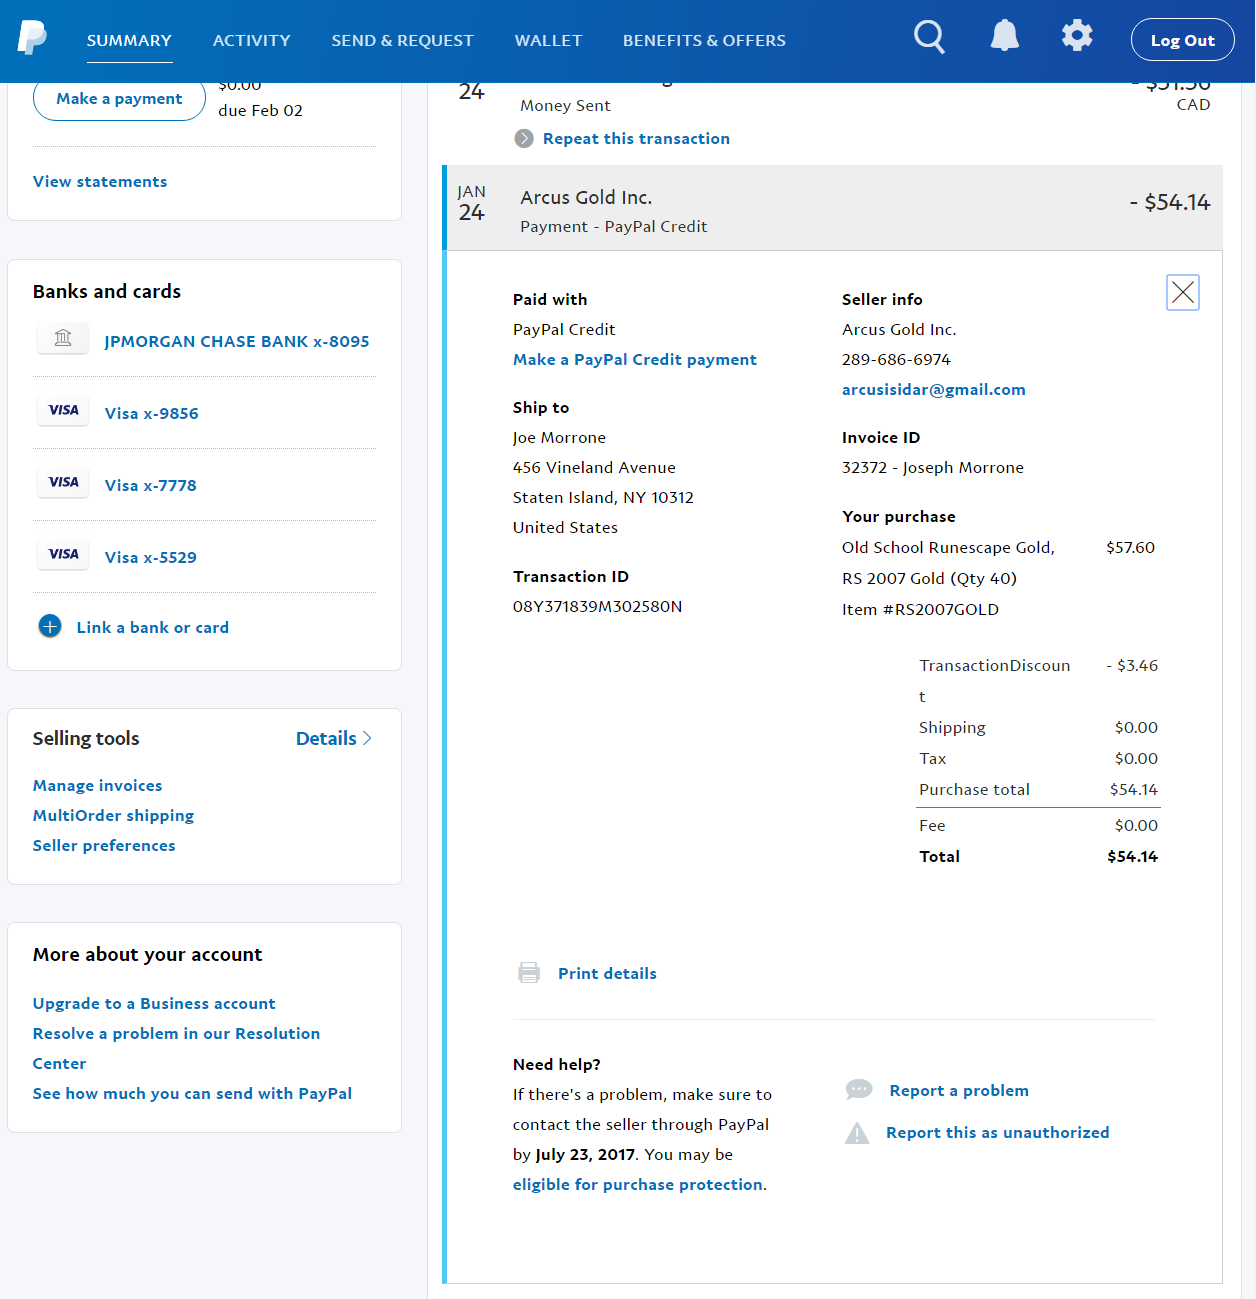Click Link a bank or card
This screenshot has height=1299, width=1256.
153,628
